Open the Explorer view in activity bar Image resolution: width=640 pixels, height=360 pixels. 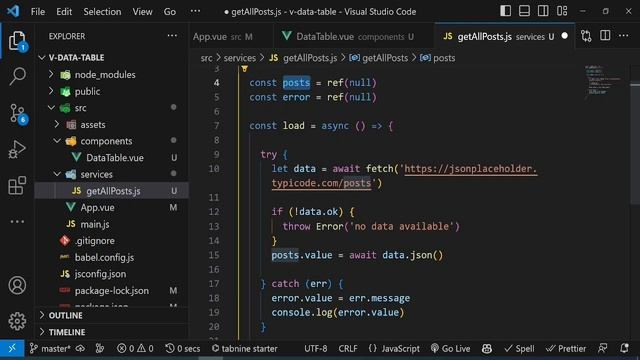pos(17,41)
